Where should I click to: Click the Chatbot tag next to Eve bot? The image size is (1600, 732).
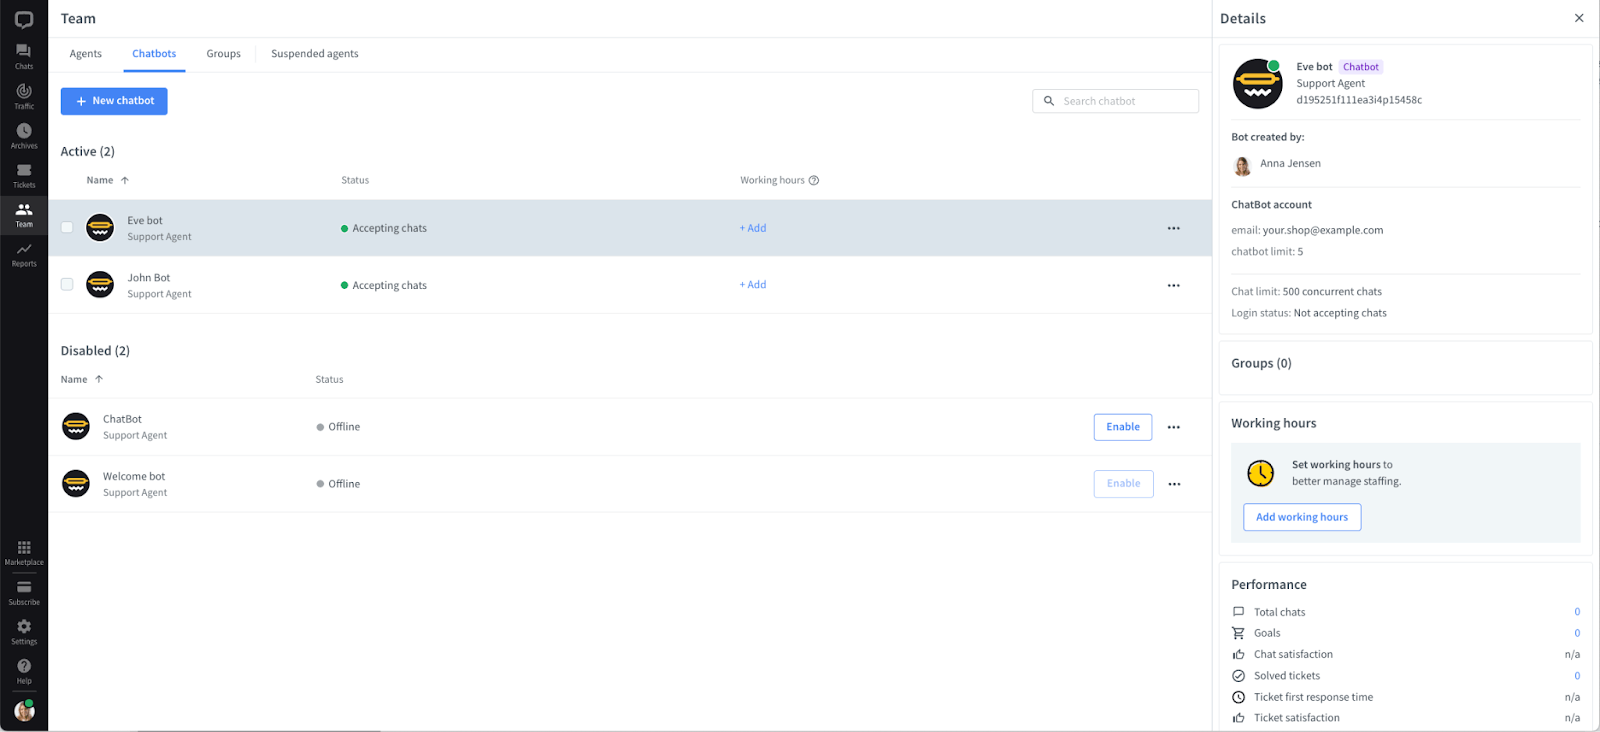click(x=1361, y=67)
